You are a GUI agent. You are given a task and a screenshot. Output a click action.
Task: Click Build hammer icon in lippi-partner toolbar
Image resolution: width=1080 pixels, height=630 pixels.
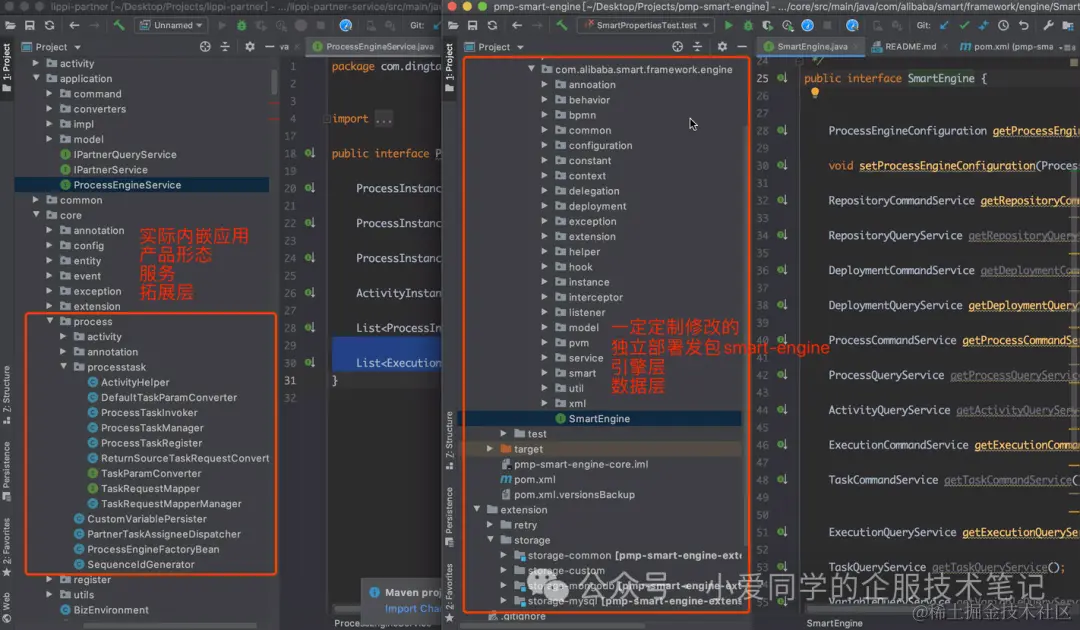click(119, 25)
